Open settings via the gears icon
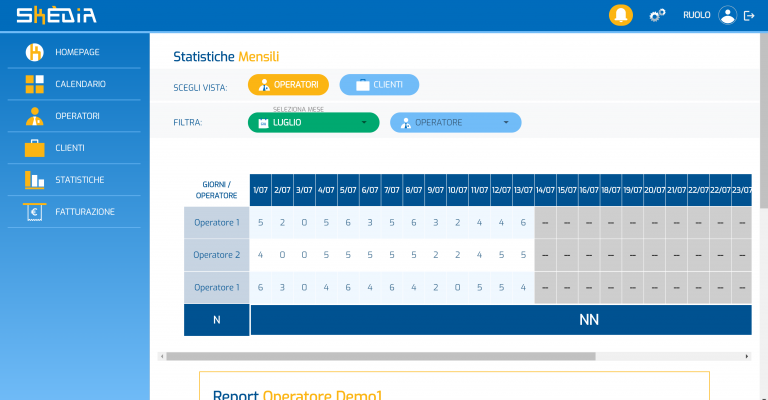This screenshot has height=400, width=768. pyautogui.click(x=657, y=15)
